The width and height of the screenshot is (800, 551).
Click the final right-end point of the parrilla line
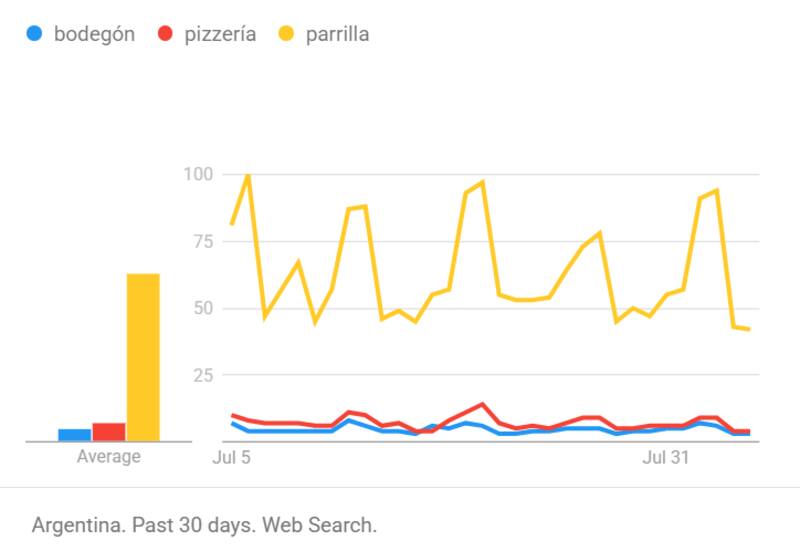click(x=749, y=329)
